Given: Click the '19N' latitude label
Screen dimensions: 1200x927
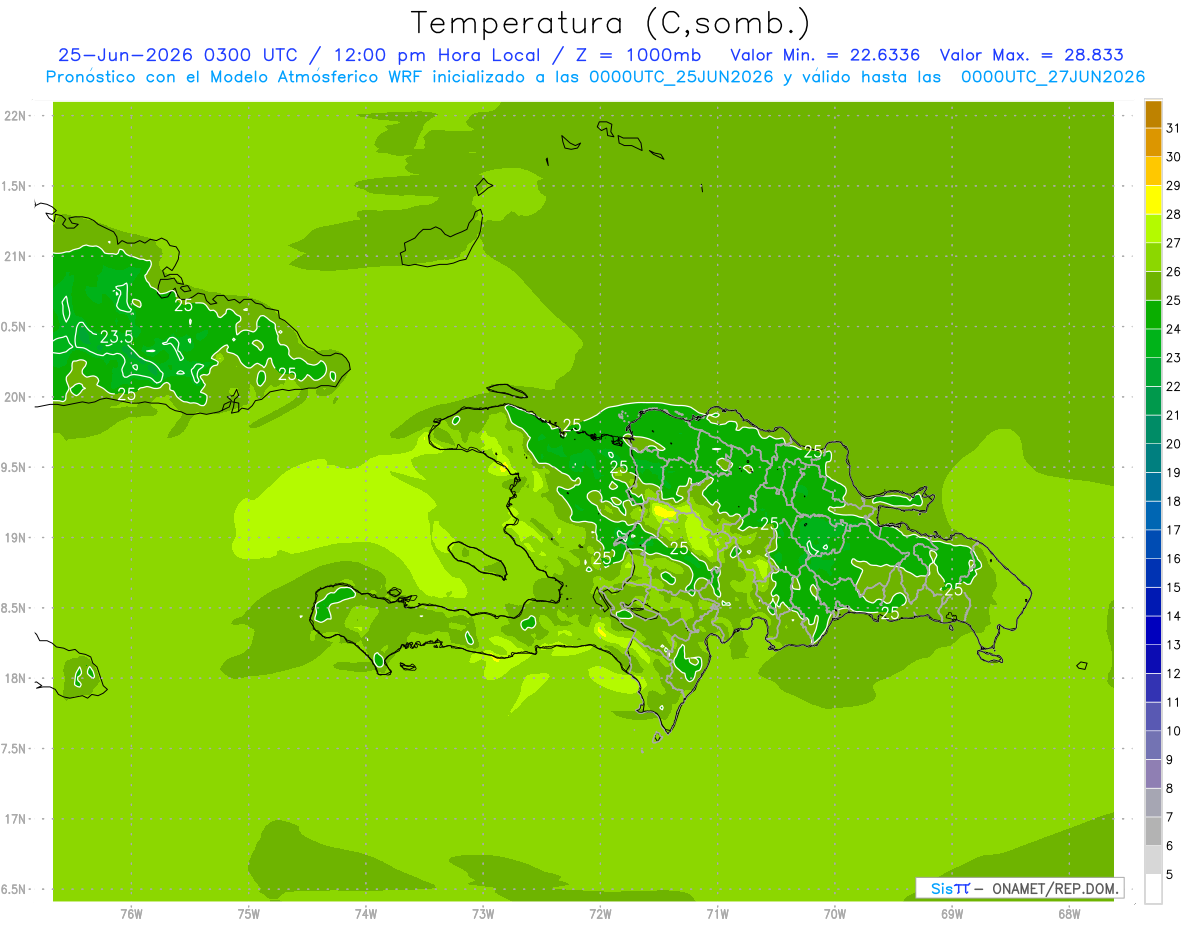Looking at the screenshot, I should tap(16, 538).
